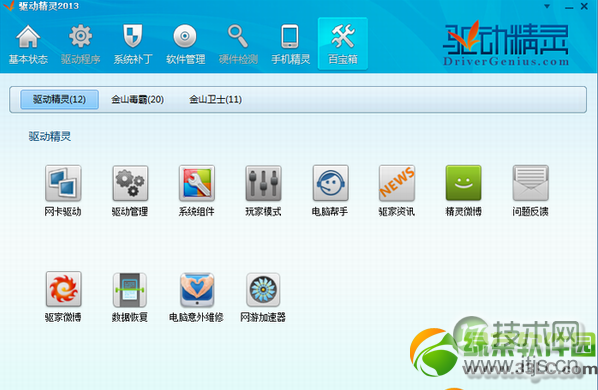
Task: Switch to the 驱动精灵(12) tab
Action: (x=59, y=100)
